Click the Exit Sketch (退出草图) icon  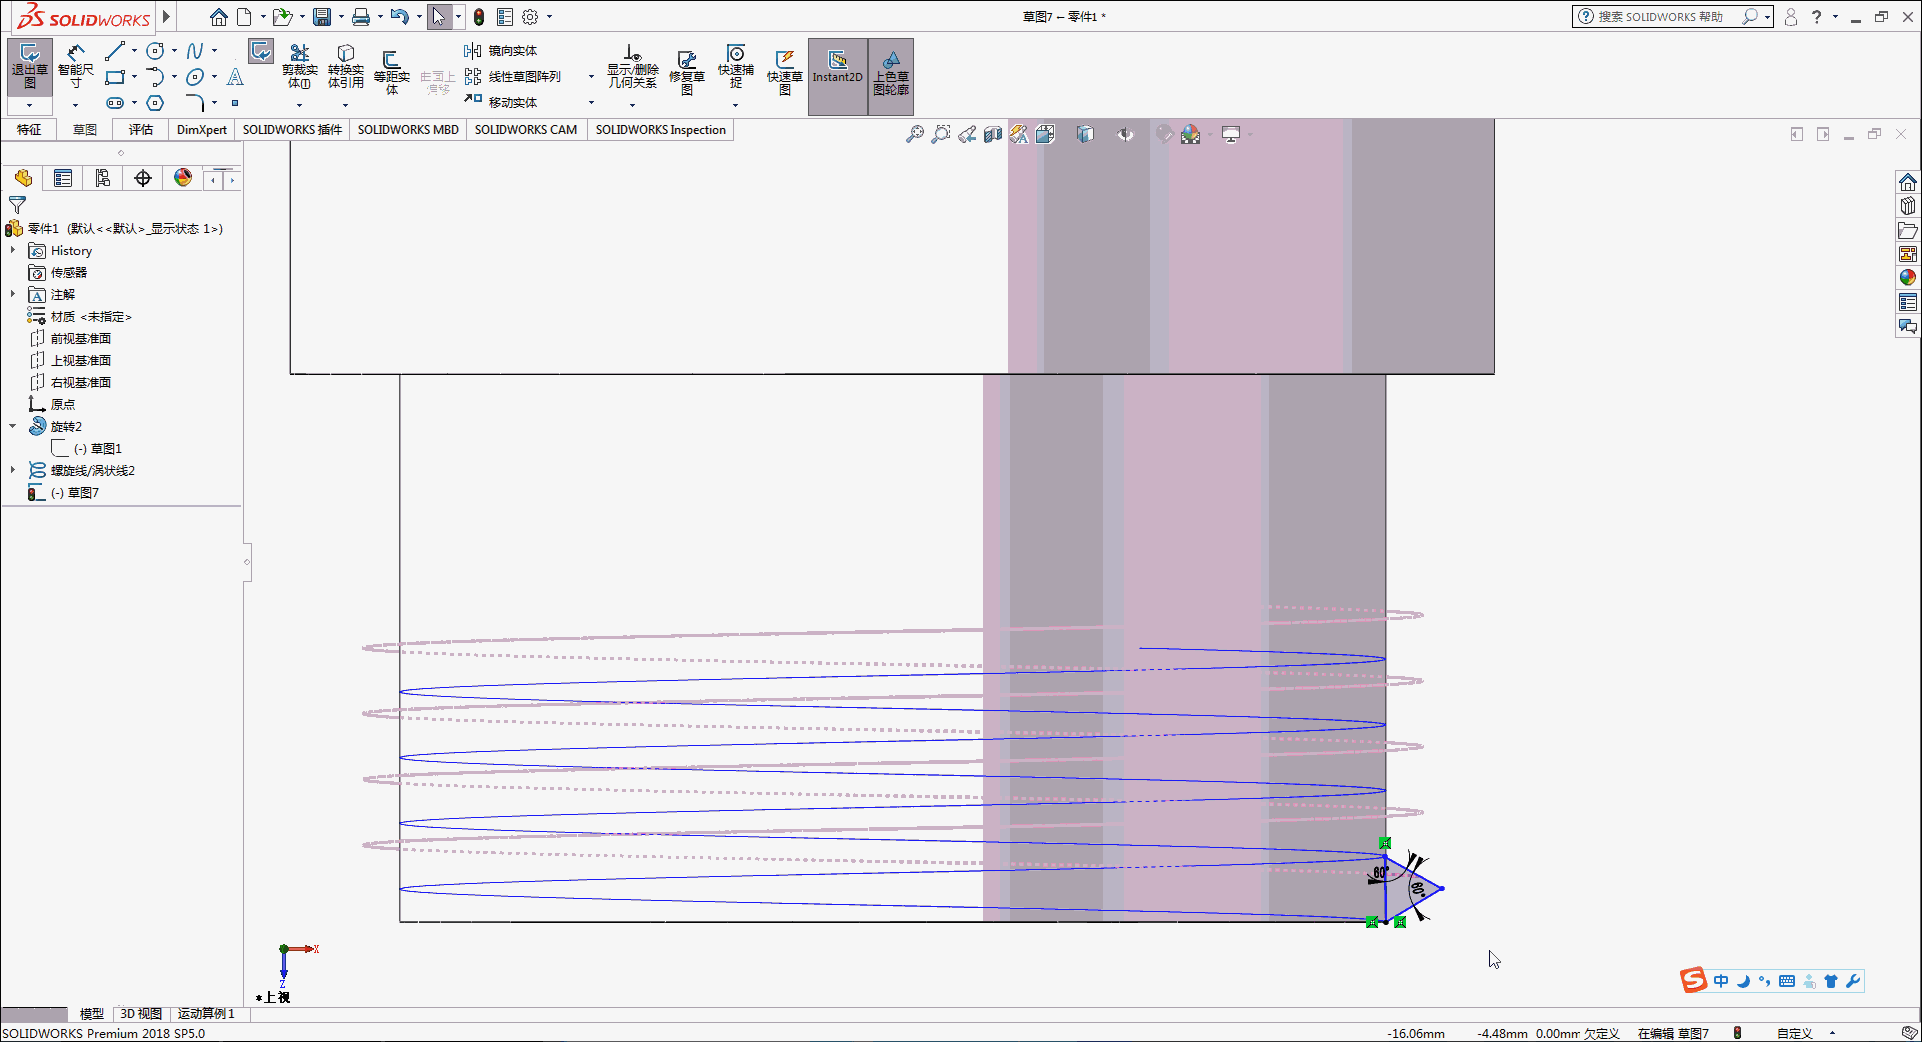tap(29, 66)
